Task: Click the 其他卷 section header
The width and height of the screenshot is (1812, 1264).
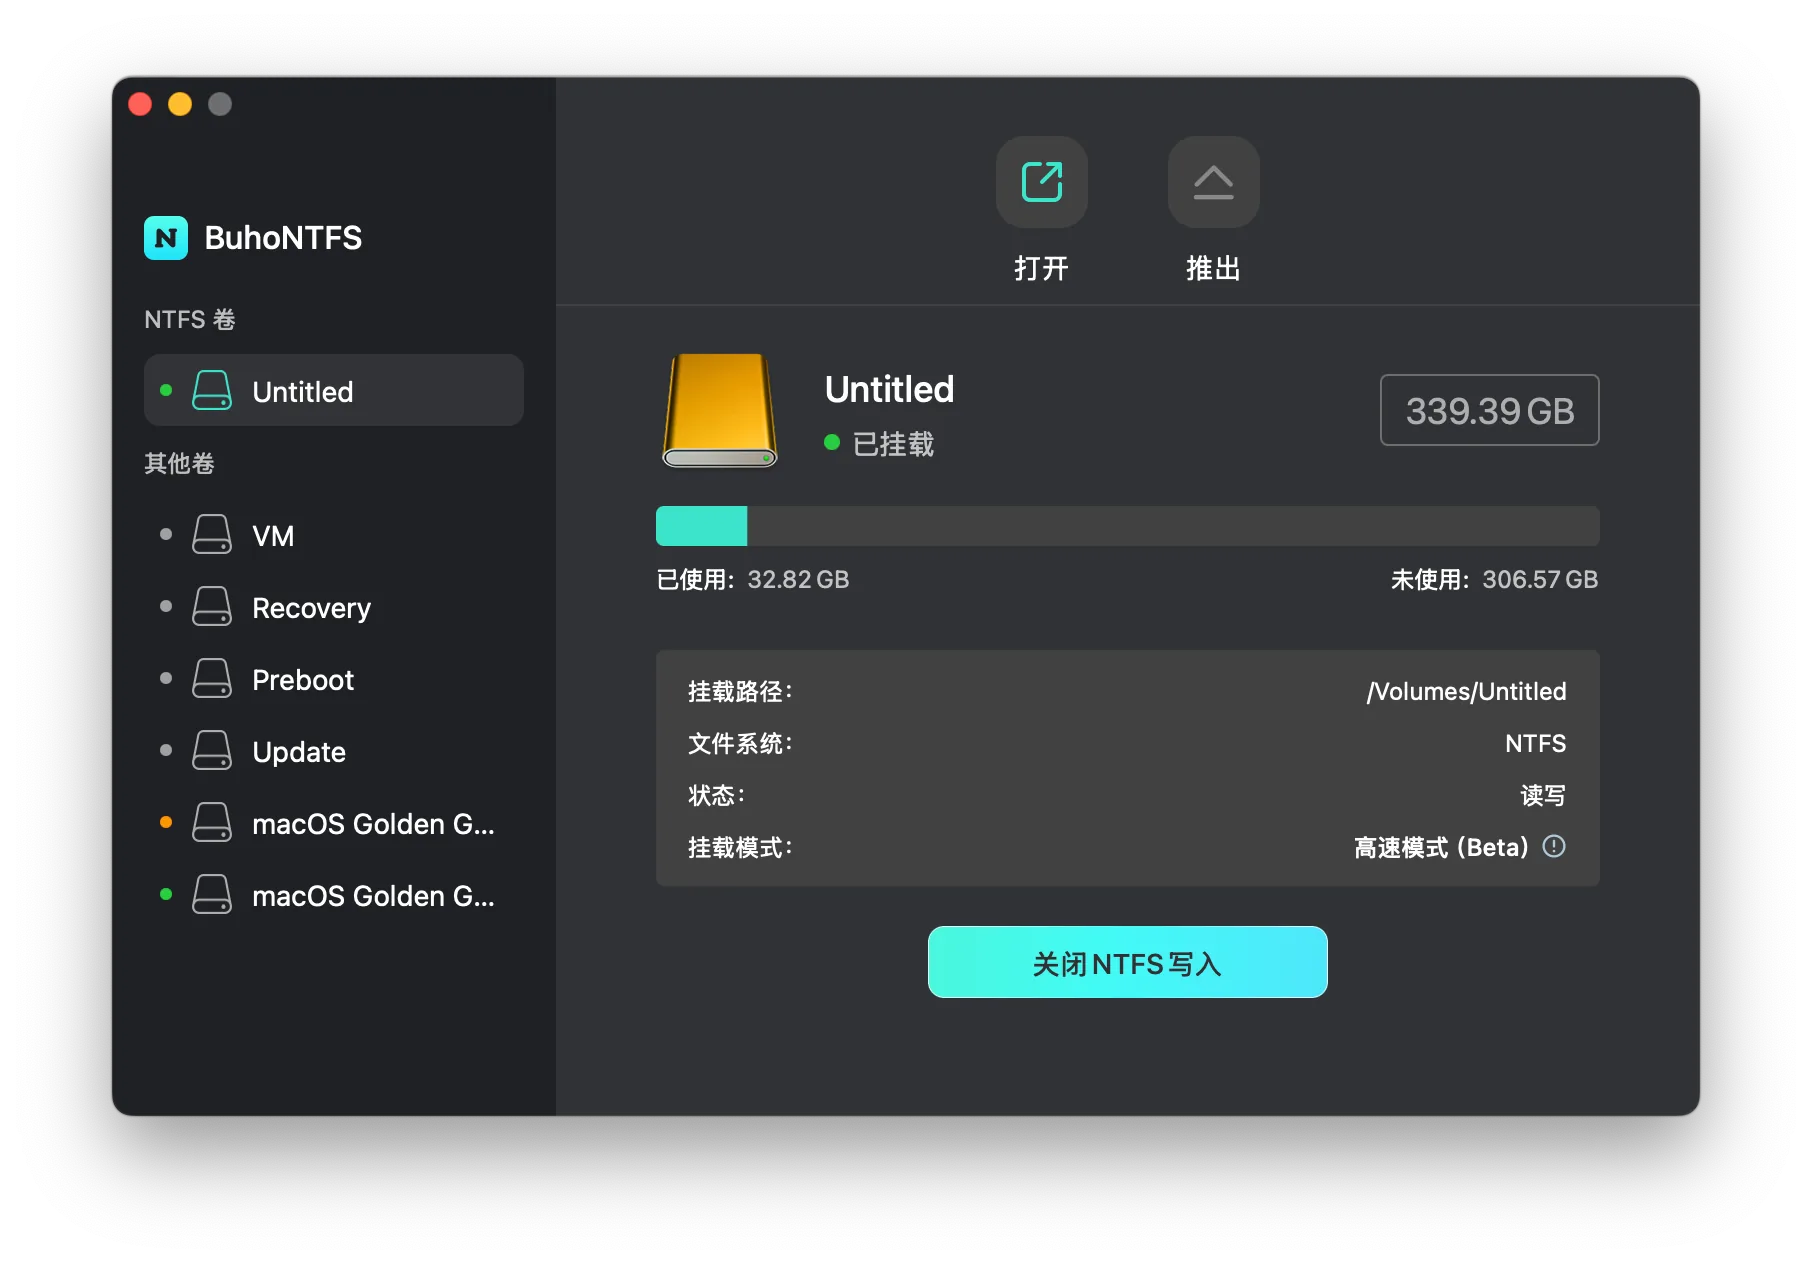Action: pyautogui.click(x=180, y=463)
